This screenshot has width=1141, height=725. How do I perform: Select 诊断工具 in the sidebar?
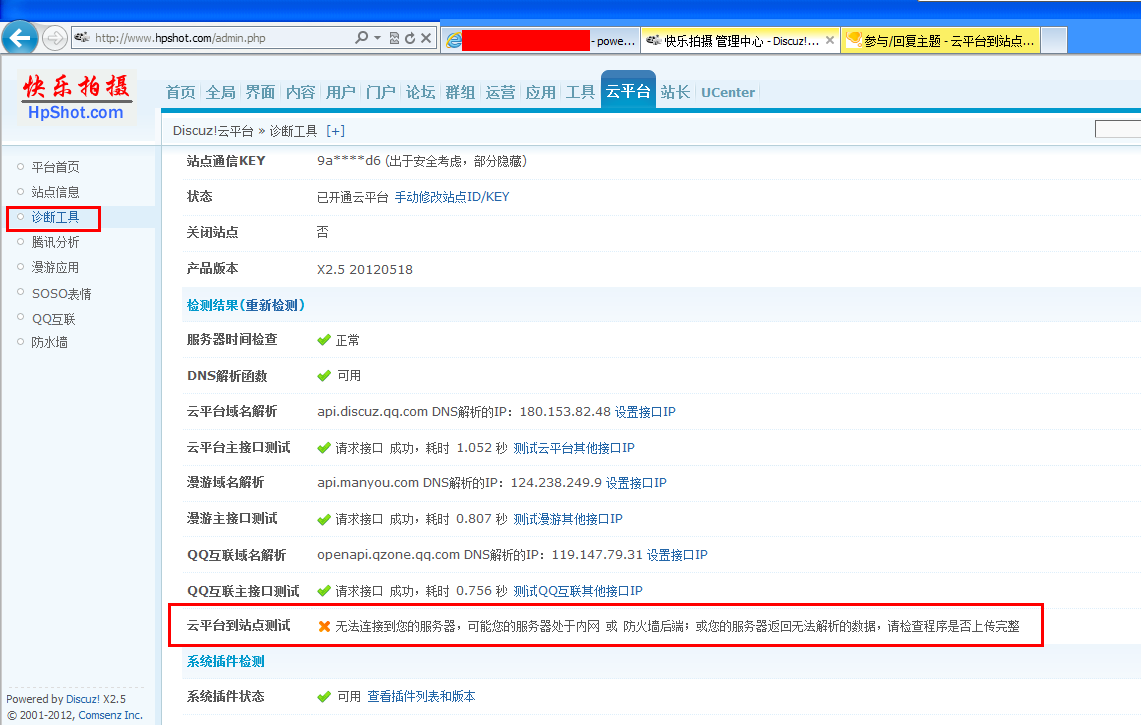coord(55,217)
